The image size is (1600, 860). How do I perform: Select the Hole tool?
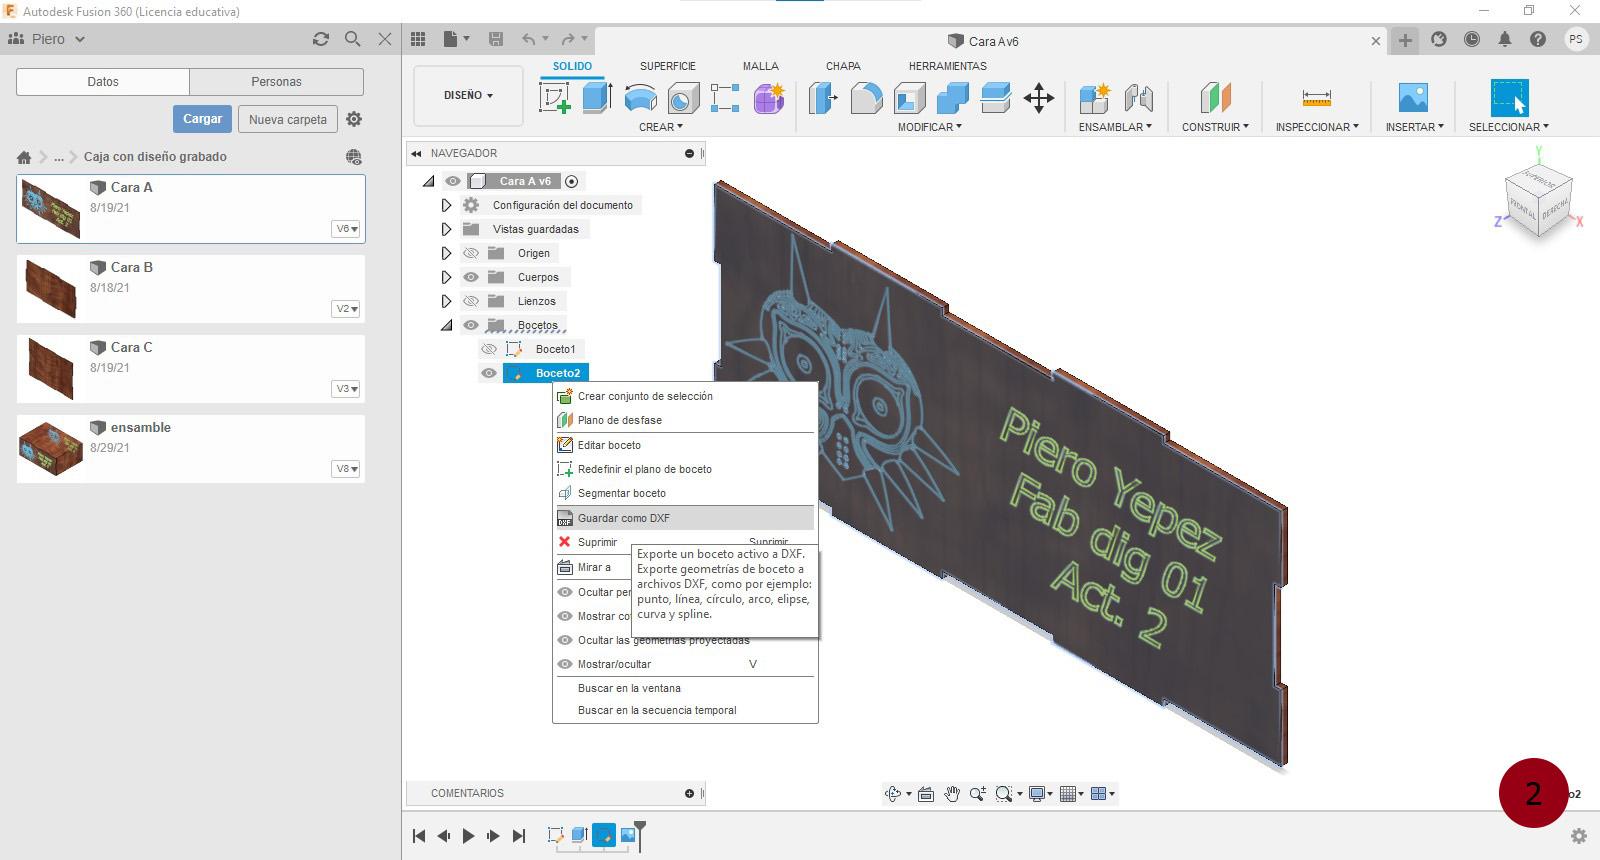pyautogui.click(x=683, y=98)
